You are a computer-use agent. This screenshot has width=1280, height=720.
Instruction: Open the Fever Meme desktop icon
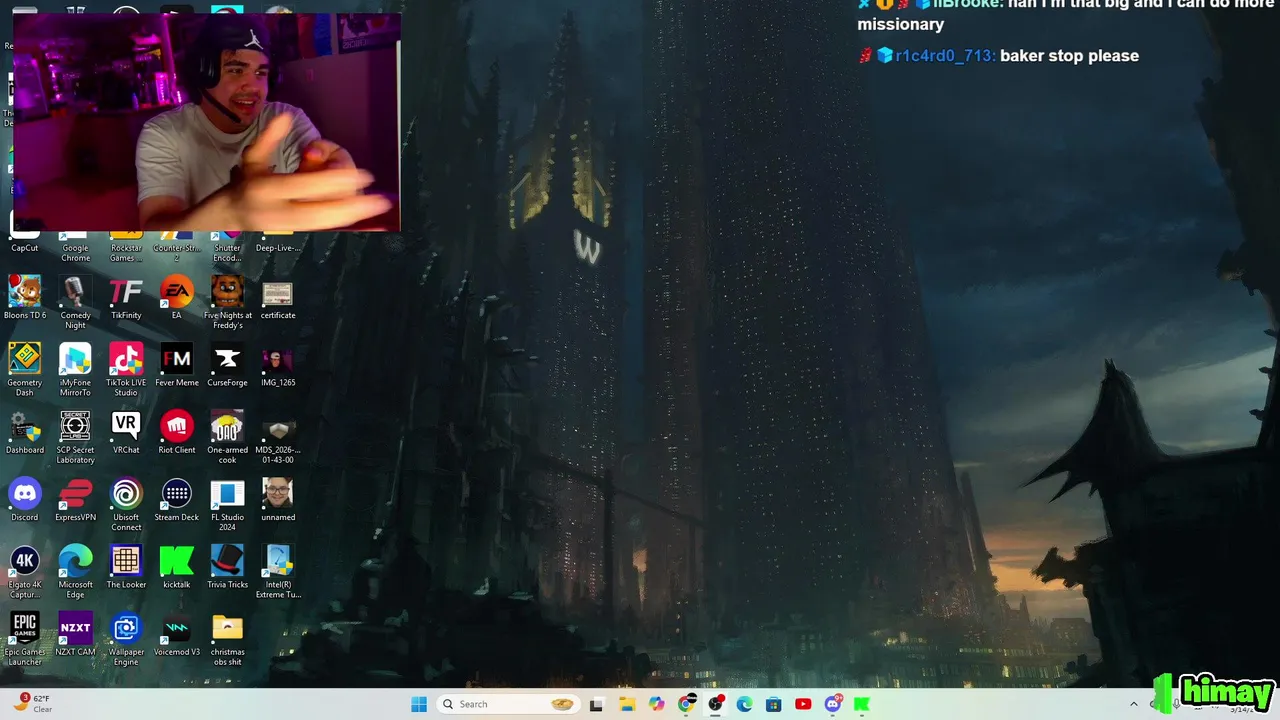[x=177, y=359]
